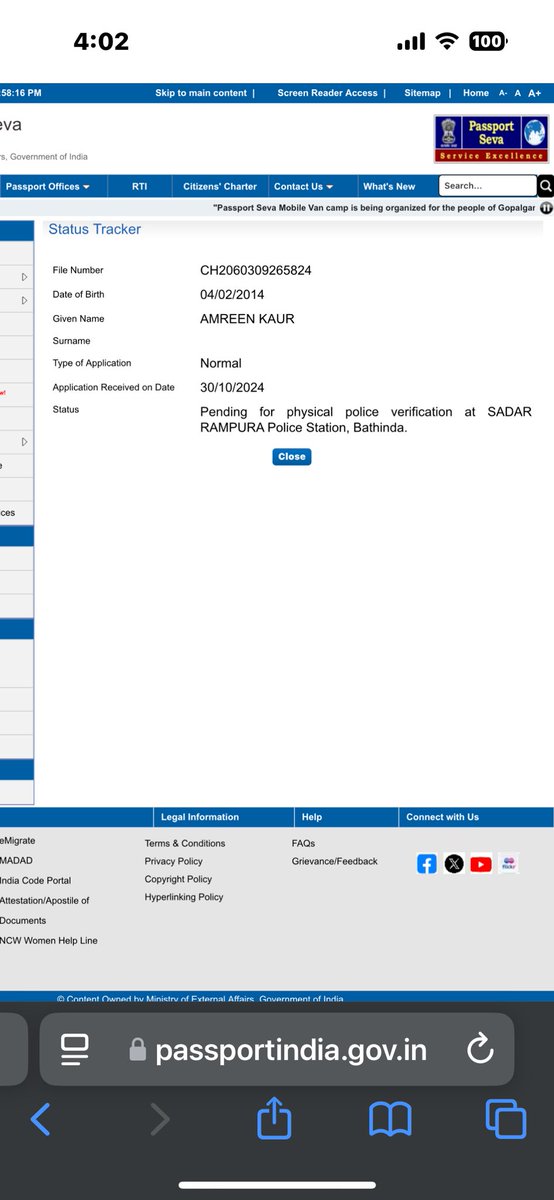Open the MADAD link

(16, 860)
